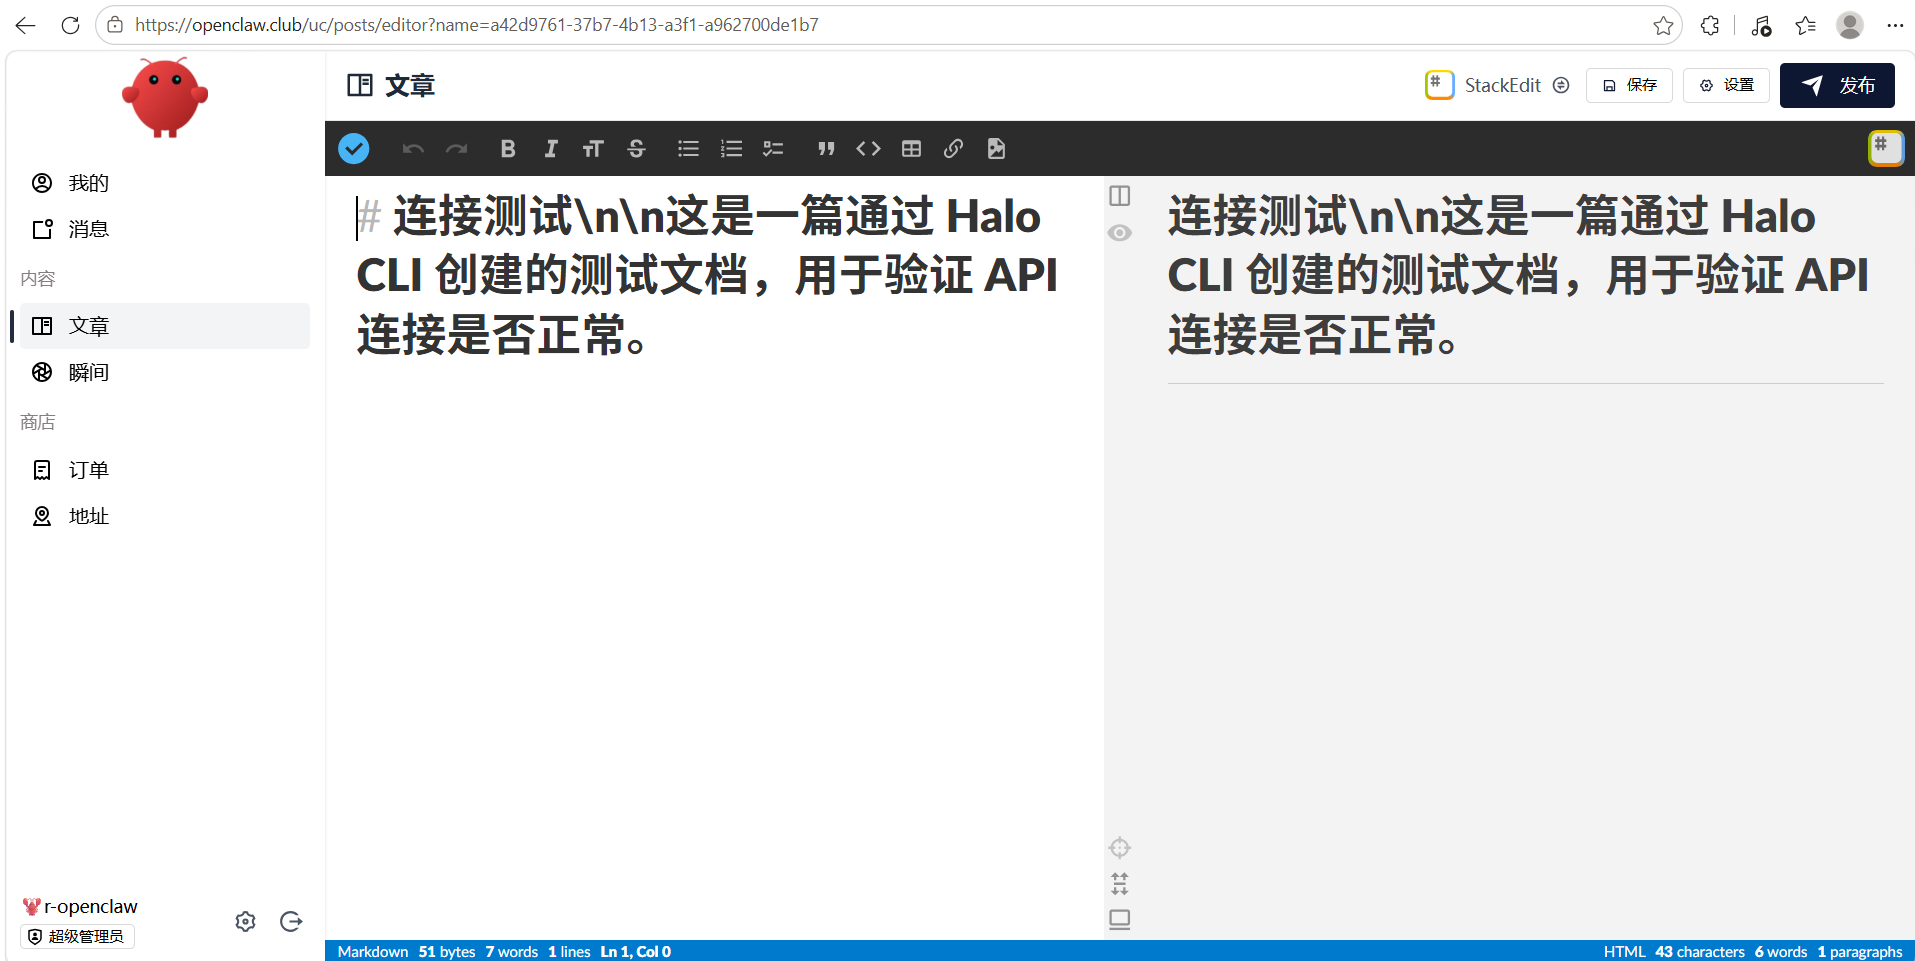The image size is (1915, 961).
Task: Insert an ordered numbered list
Action: [x=731, y=149]
